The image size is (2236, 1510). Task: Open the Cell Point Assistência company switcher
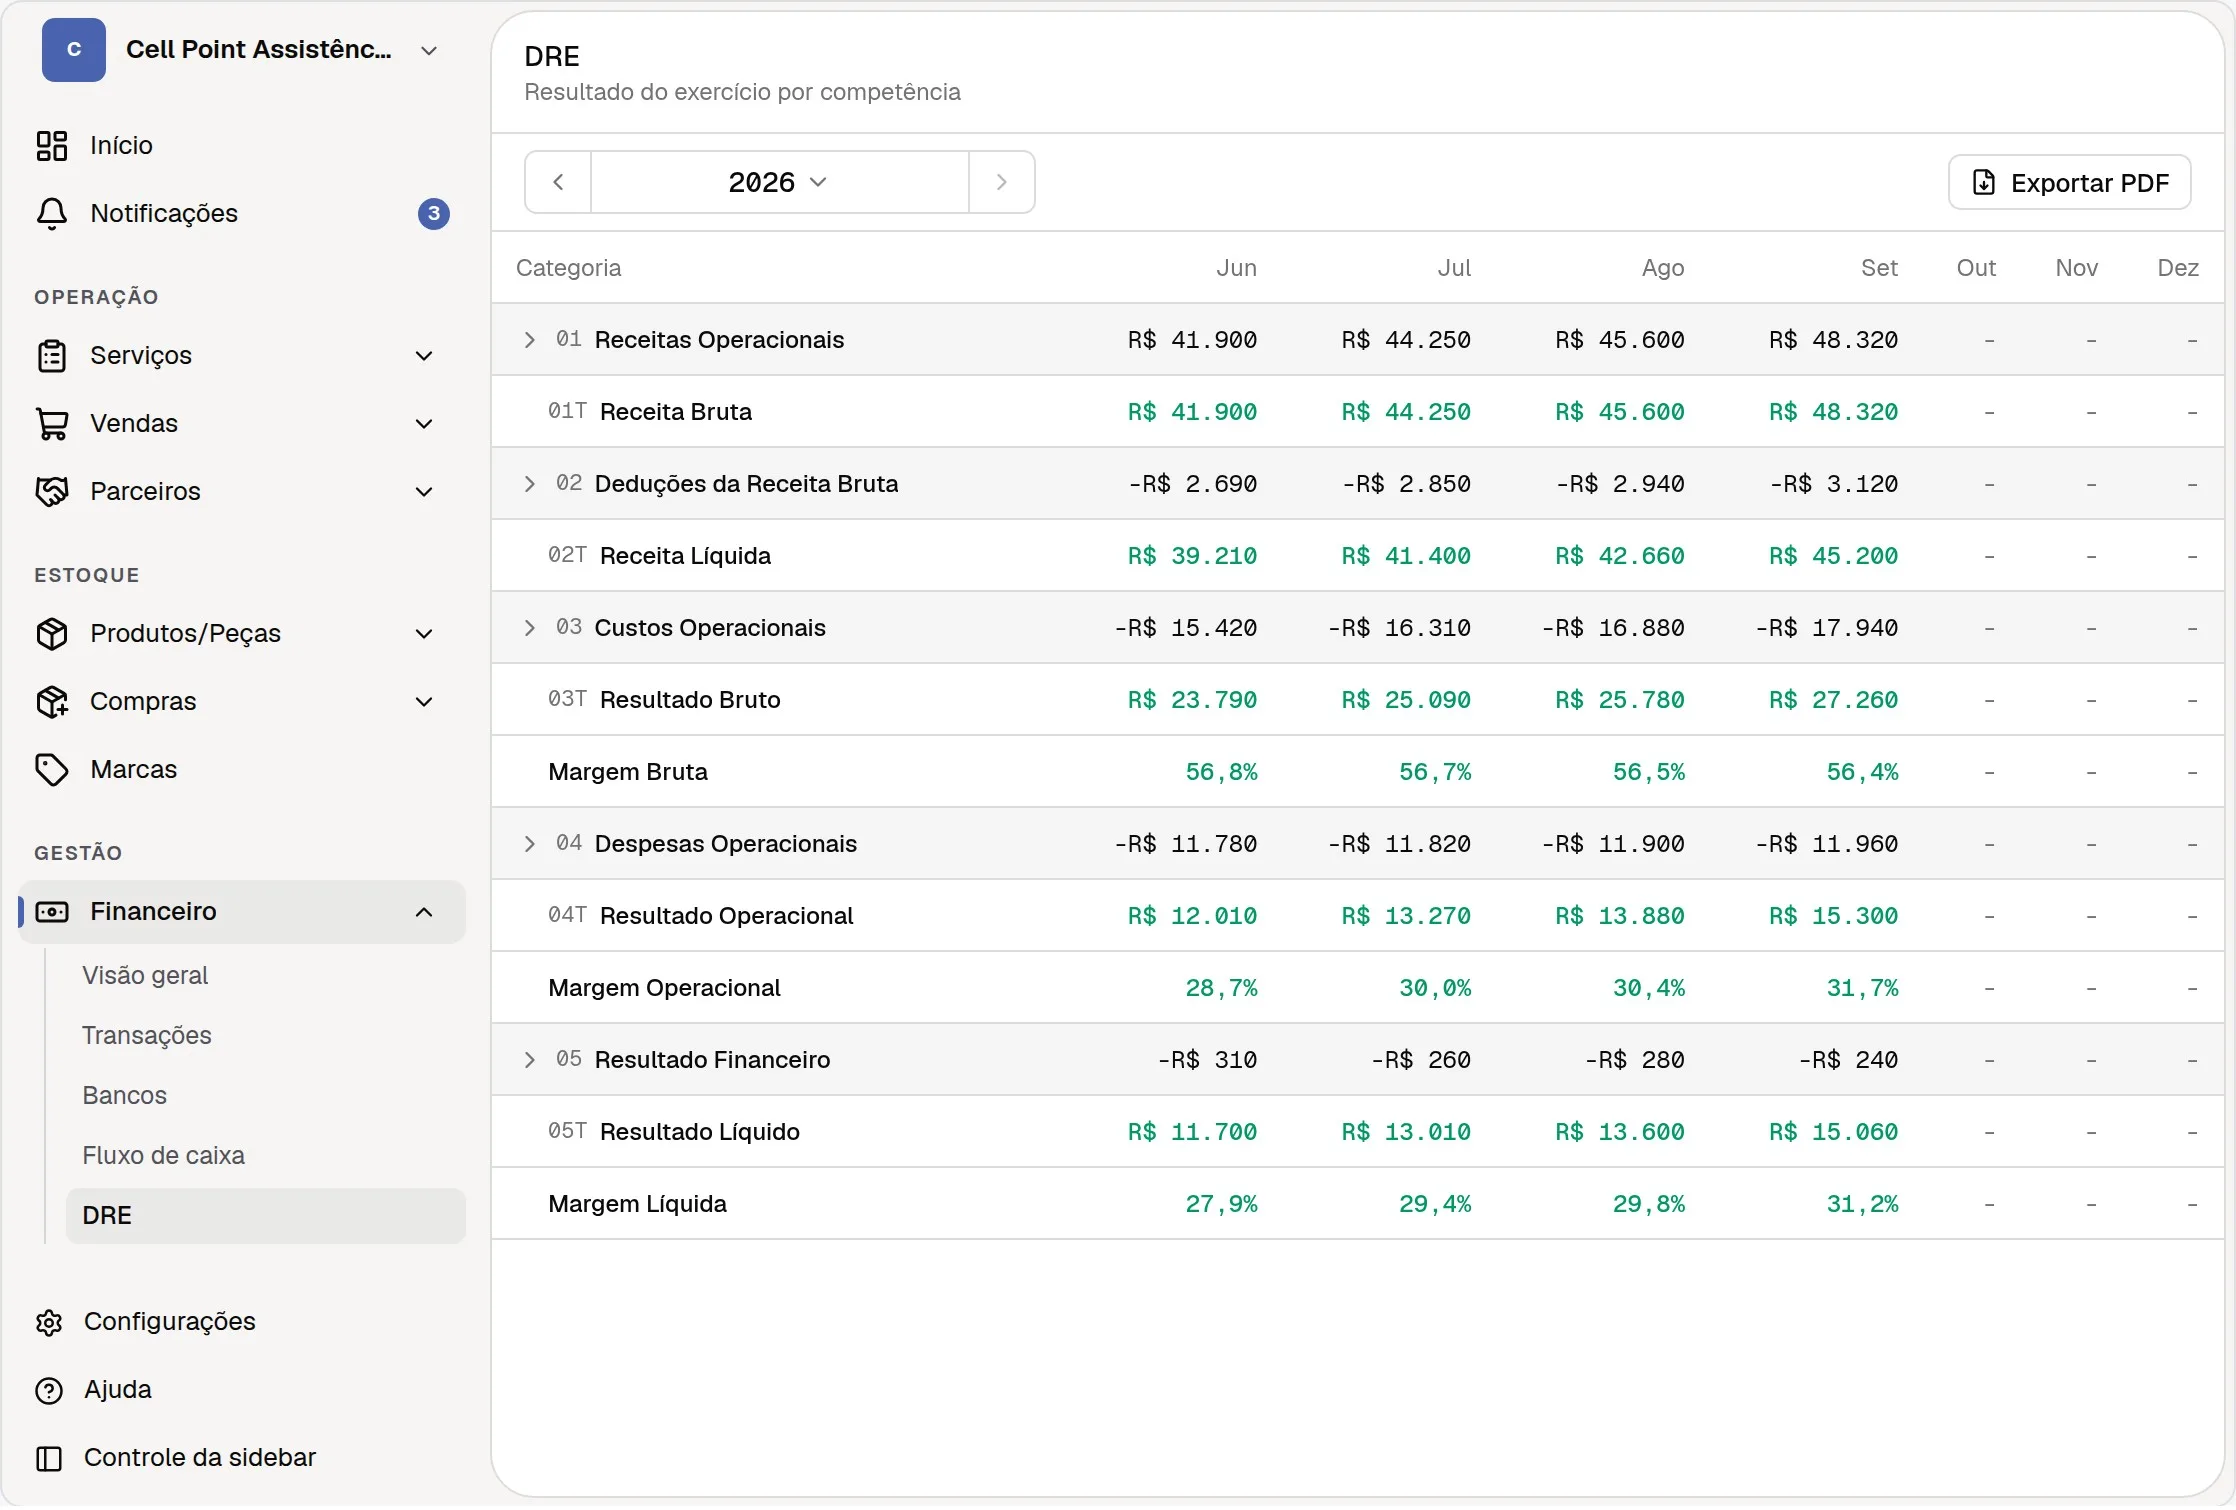click(242, 50)
